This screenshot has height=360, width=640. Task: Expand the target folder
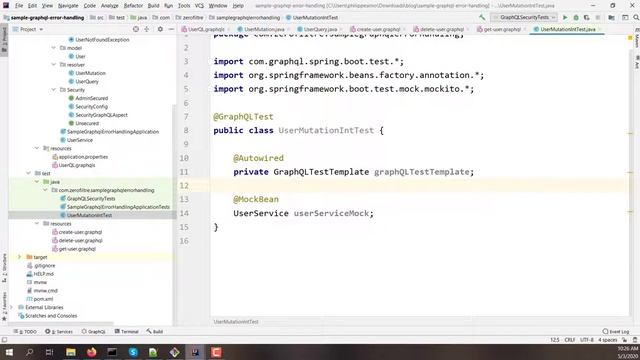(20, 257)
